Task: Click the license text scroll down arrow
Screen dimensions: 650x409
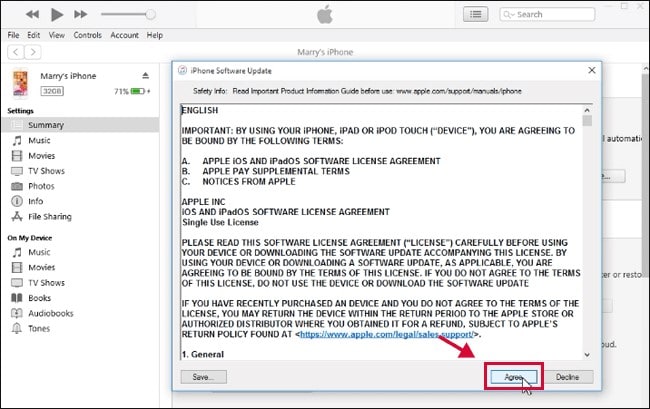Action: (x=587, y=355)
